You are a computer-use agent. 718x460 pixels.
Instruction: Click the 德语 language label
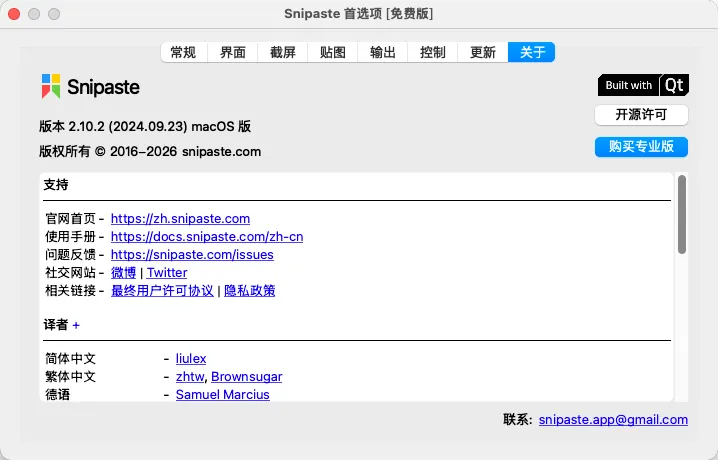tap(58, 394)
